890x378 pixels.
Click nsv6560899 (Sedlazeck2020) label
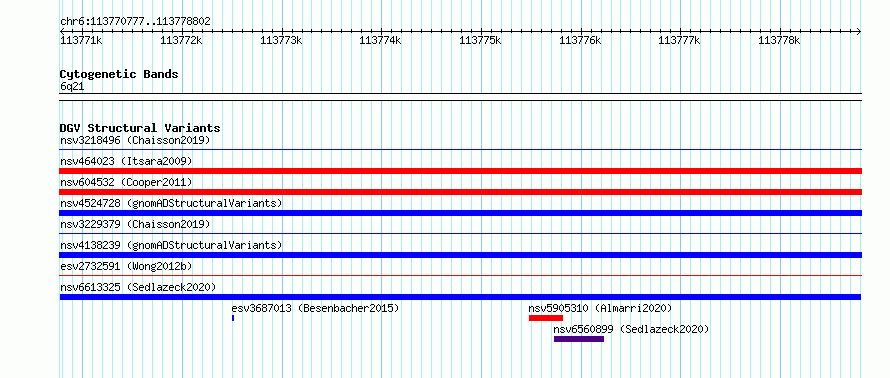[x=631, y=329]
